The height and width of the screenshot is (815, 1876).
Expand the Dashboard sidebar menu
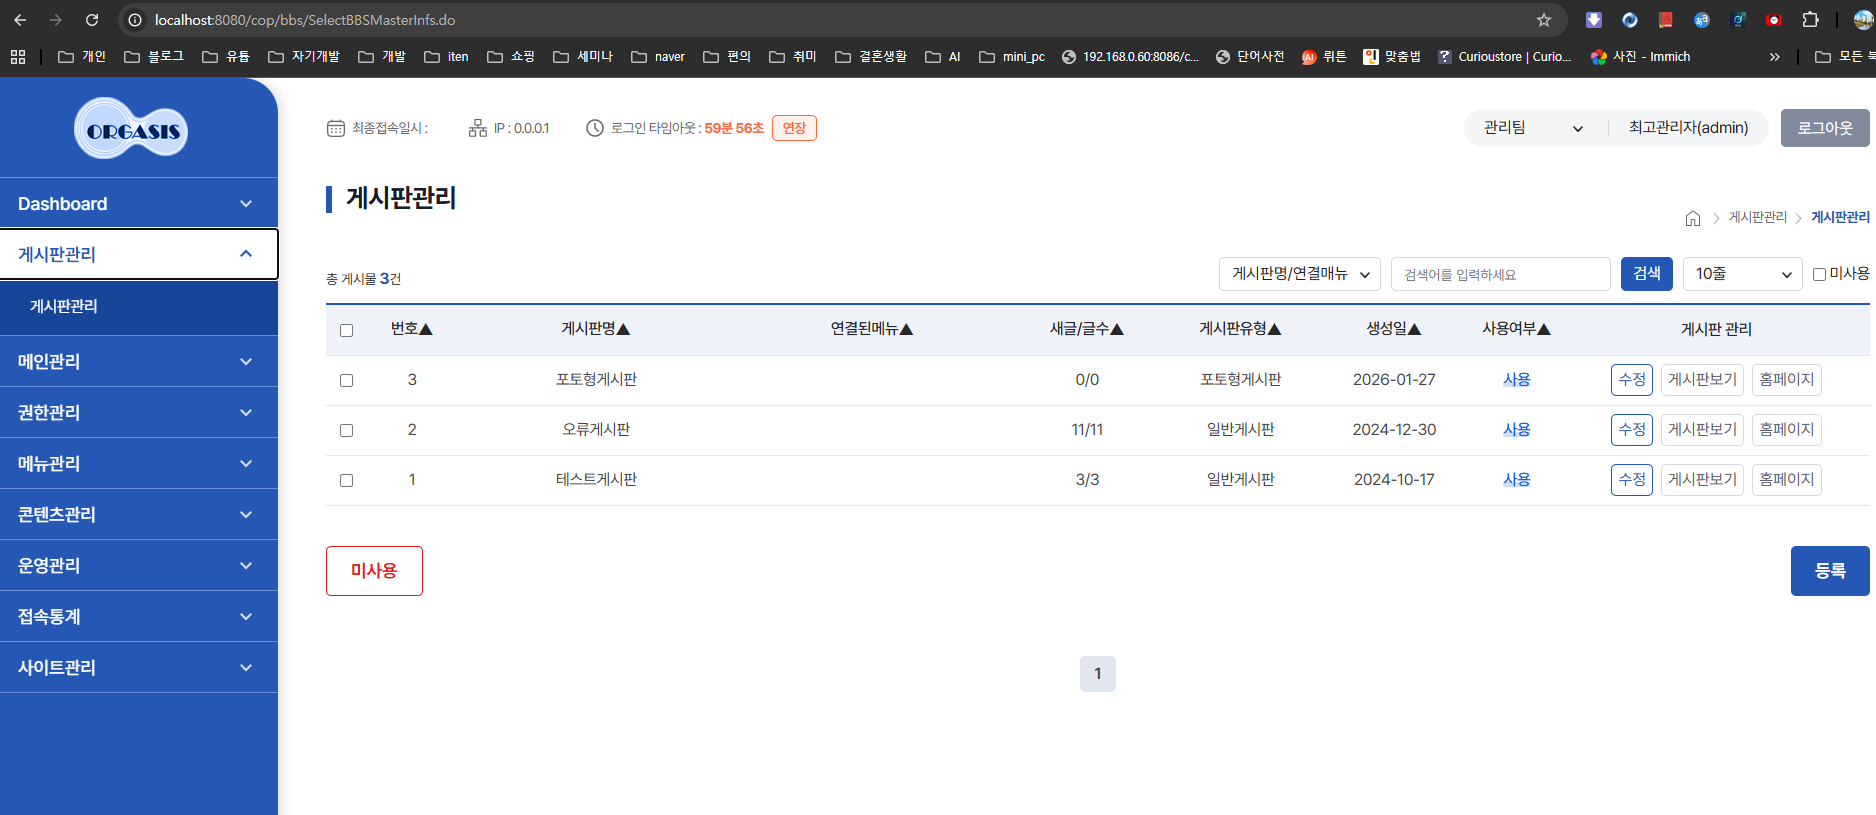click(139, 204)
